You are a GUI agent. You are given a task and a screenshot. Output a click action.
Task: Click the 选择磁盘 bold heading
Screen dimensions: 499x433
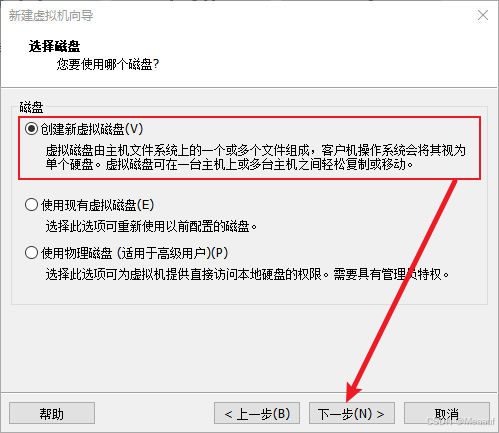coord(54,46)
